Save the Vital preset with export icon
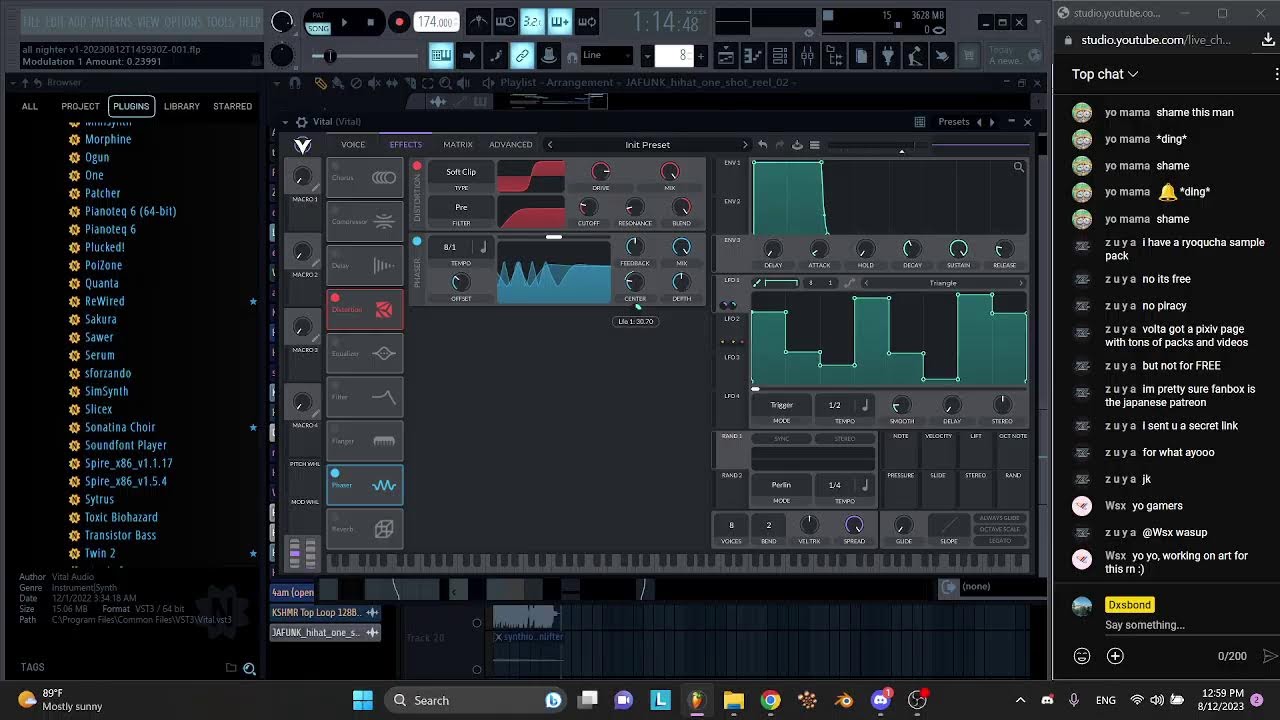The width and height of the screenshot is (1280, 720). click(797, 145)
